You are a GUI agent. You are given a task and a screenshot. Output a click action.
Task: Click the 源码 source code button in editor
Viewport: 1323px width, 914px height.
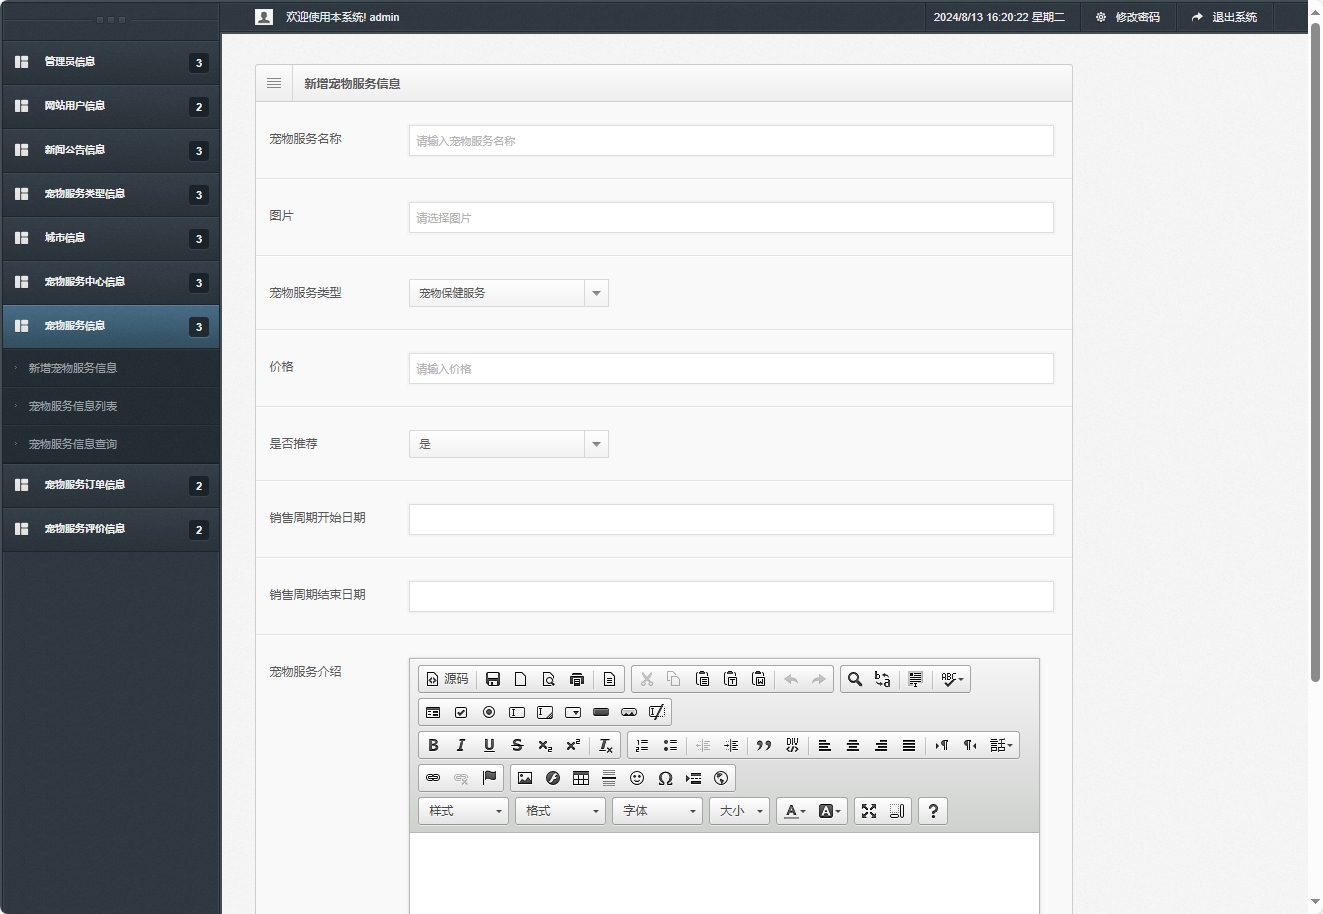447,679
